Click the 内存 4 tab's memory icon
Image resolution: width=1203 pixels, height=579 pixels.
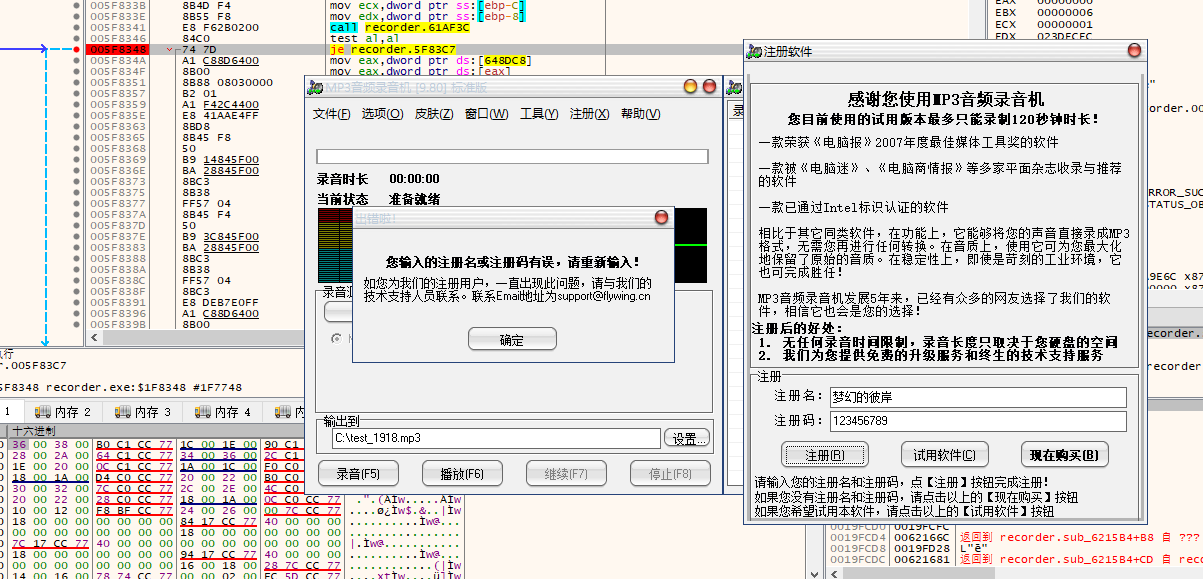(203, 412)
